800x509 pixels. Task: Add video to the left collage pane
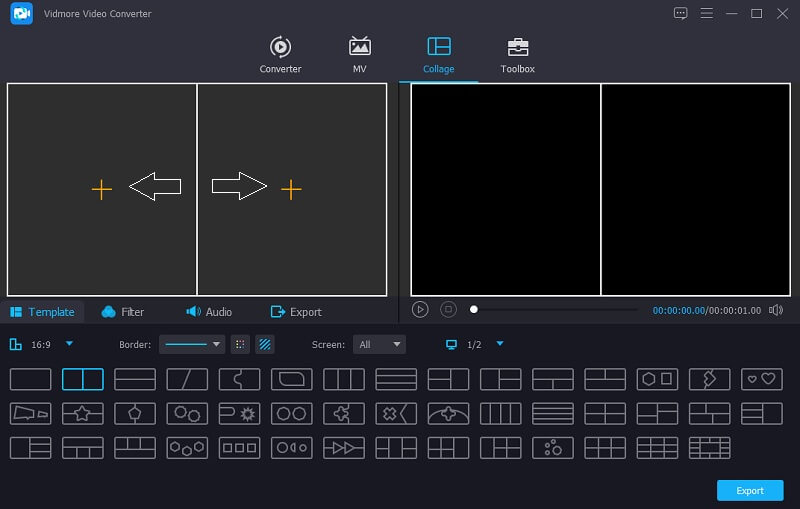point(101,189)
